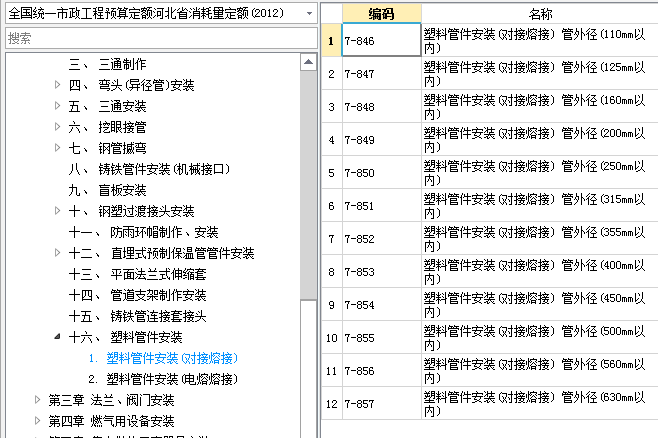The image size is (658, 438).
Task: Expand 第四章 燃气用设备安装 chapter
Action: pyautogui.click(x=37, y=420)
